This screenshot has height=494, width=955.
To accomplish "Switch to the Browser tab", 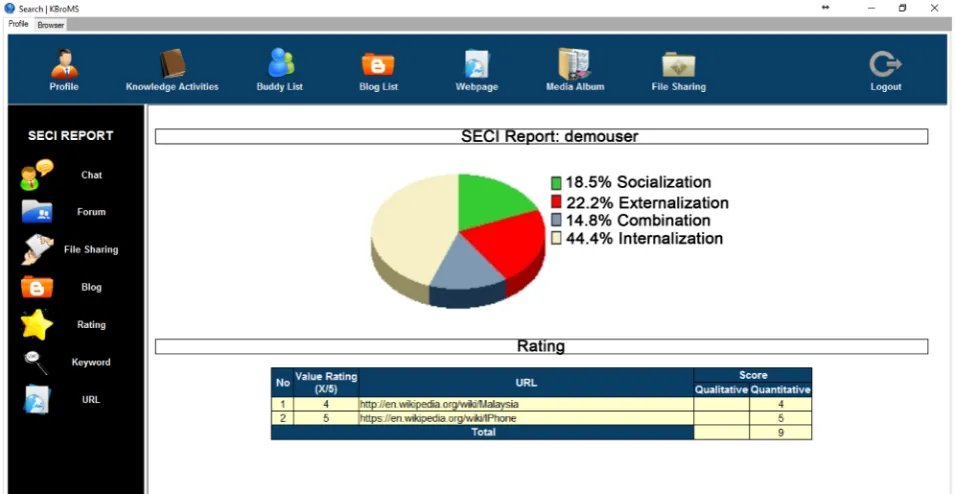I will (51, 25).
